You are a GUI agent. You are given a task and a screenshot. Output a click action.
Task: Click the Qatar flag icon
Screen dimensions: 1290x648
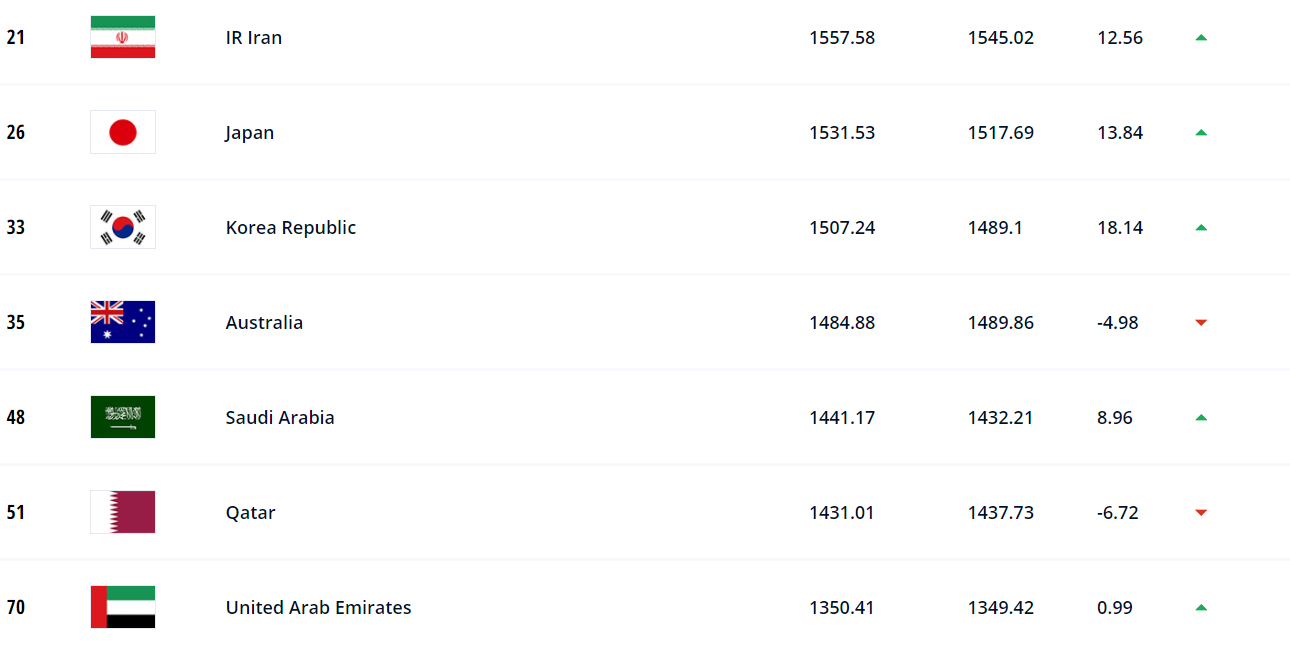coord(123,512)
